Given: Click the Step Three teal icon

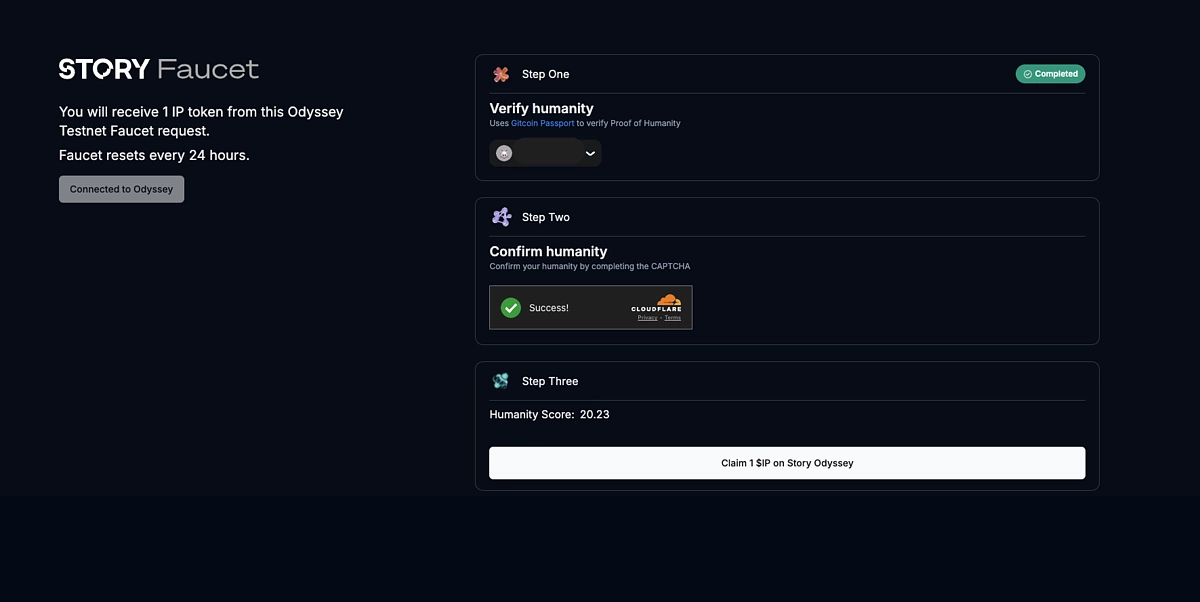Looking at the screenshot, I should (501, 381).
